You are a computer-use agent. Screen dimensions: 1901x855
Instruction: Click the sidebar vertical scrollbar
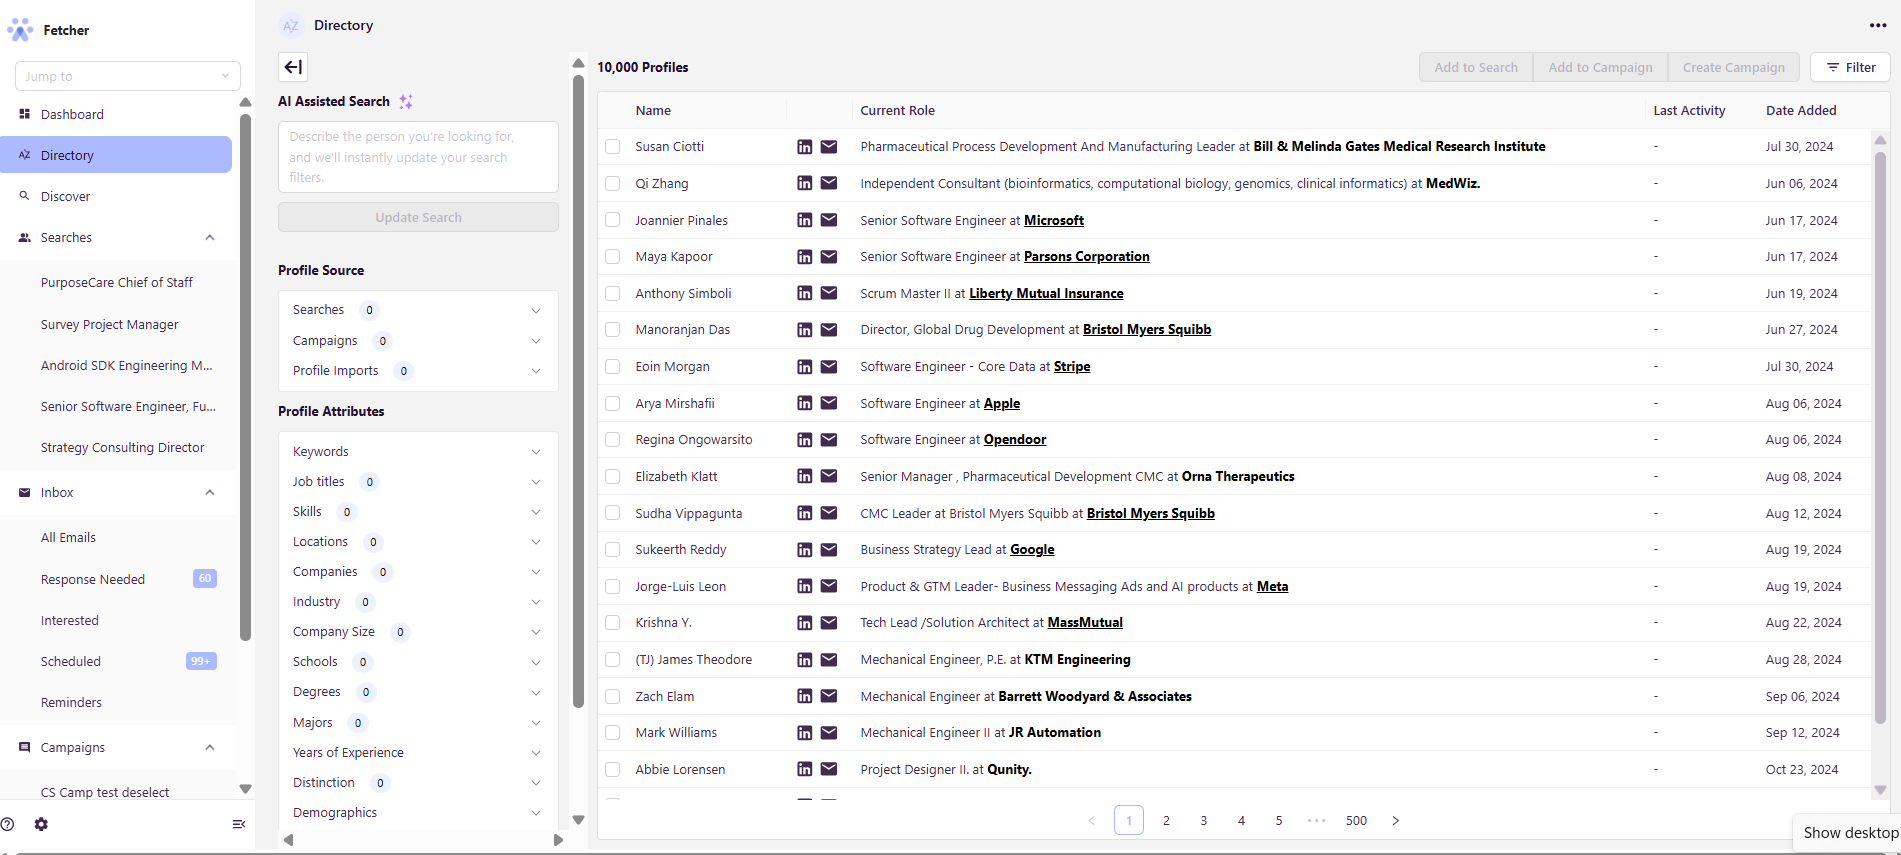pos(246,377)
